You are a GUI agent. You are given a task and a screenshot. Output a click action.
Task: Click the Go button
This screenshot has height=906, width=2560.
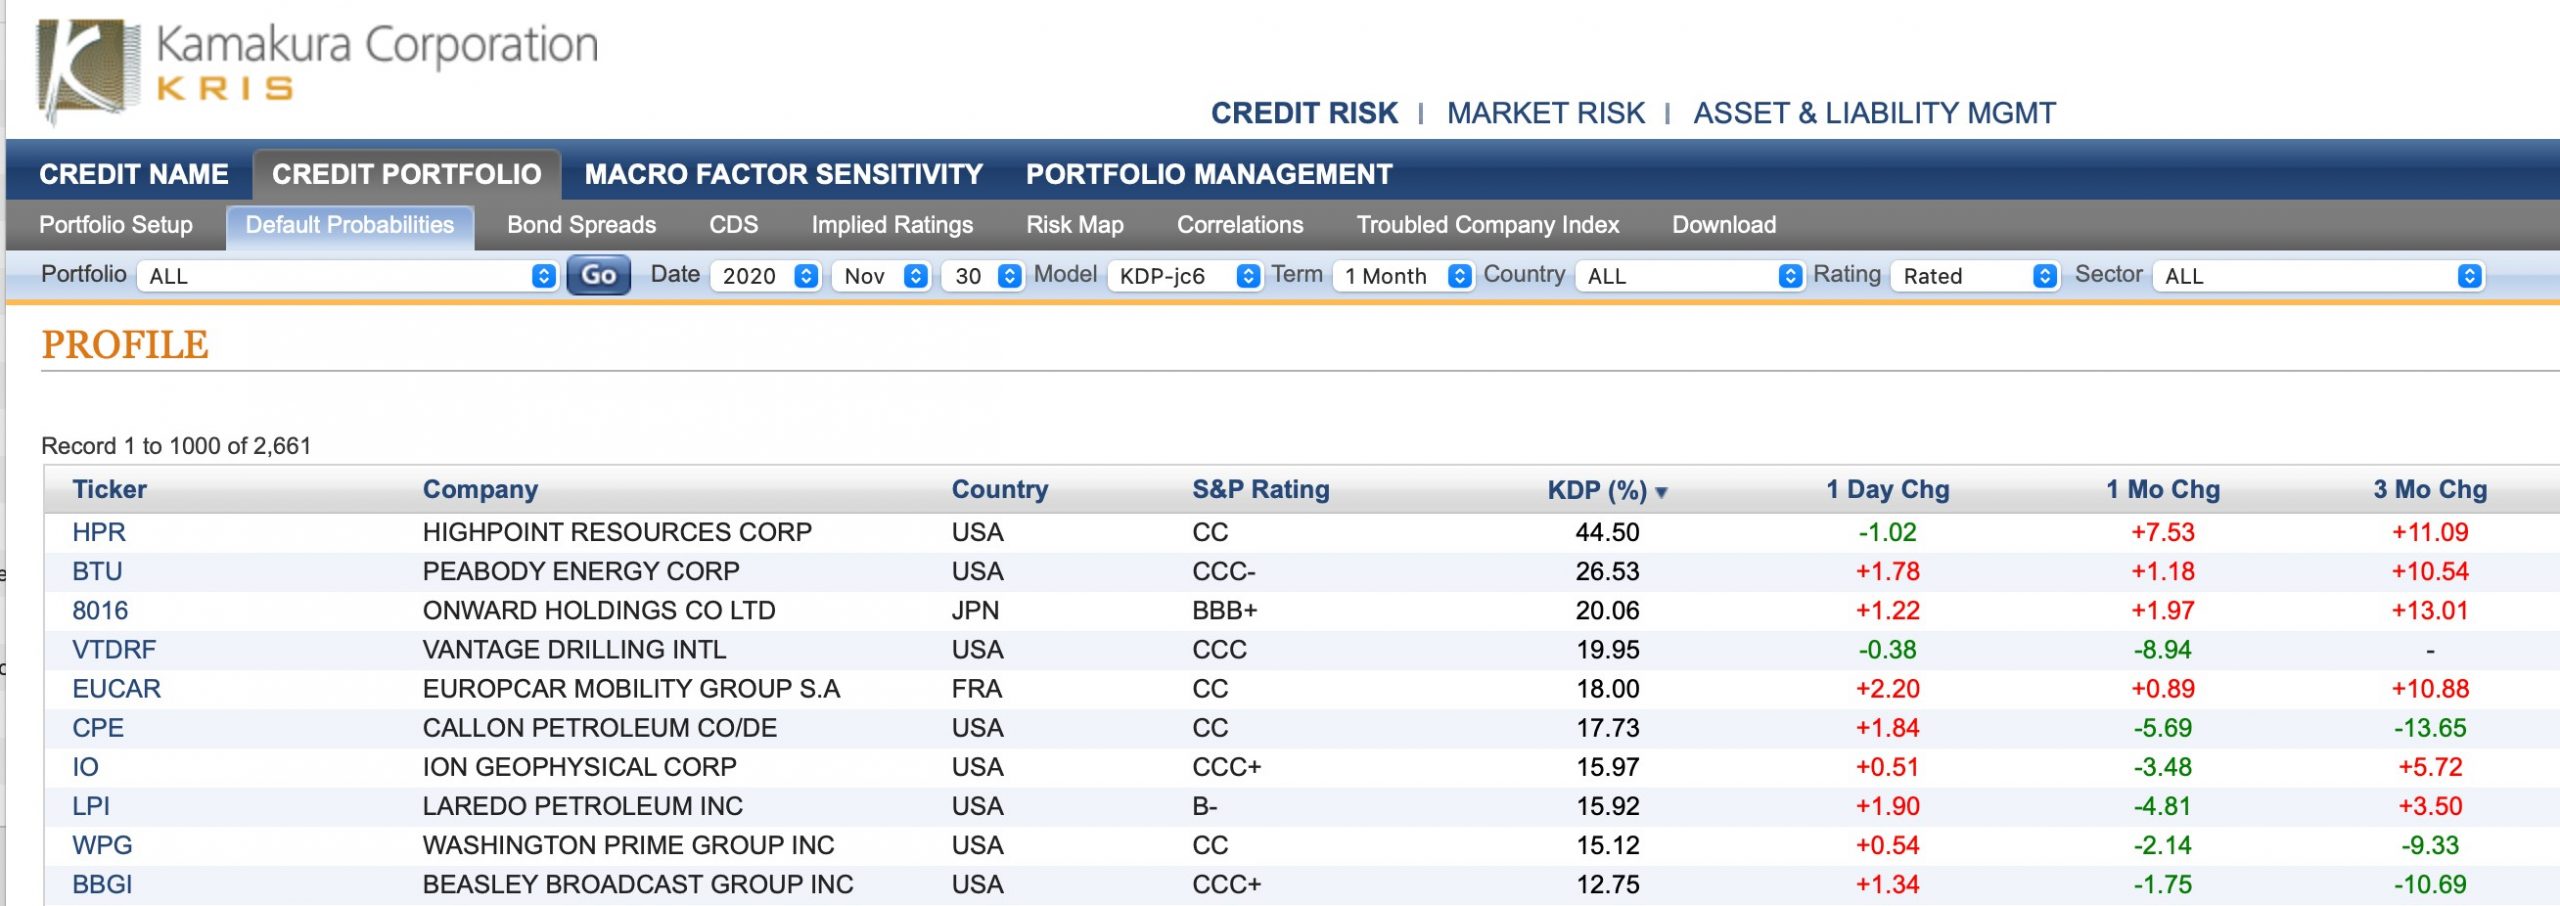(598, 275)
